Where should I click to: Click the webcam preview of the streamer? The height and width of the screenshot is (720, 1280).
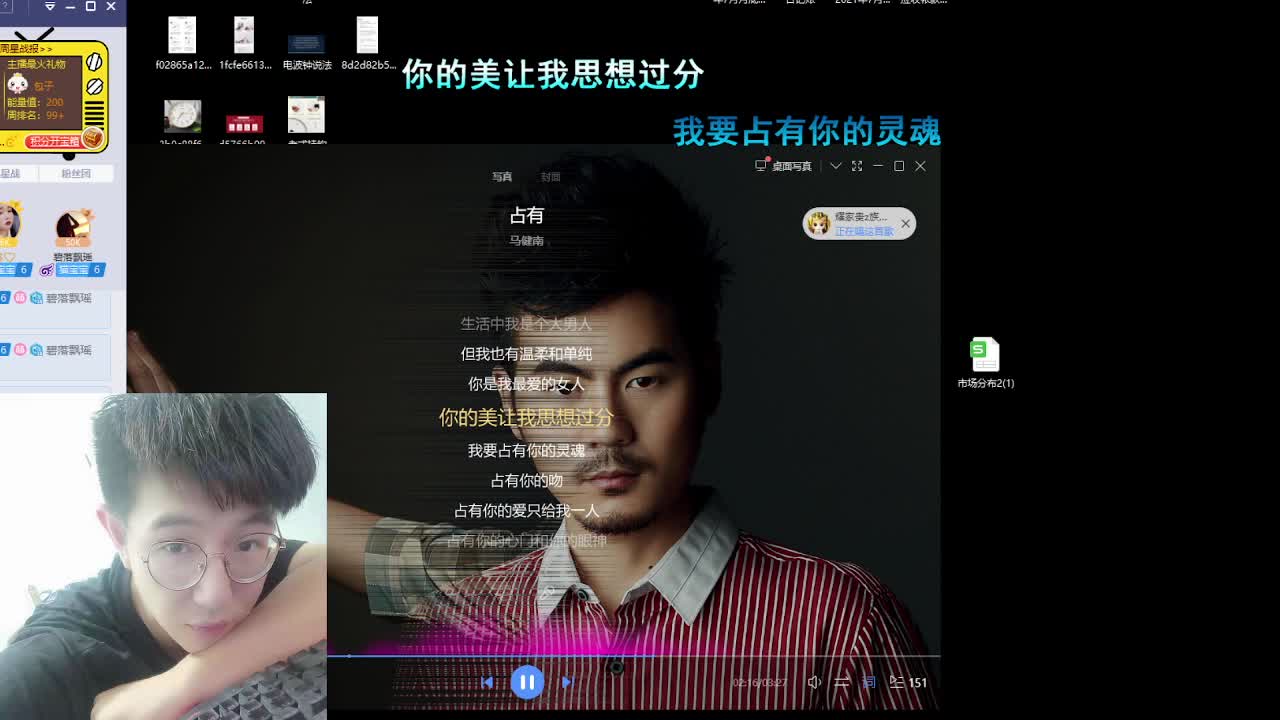click(163, 556)
